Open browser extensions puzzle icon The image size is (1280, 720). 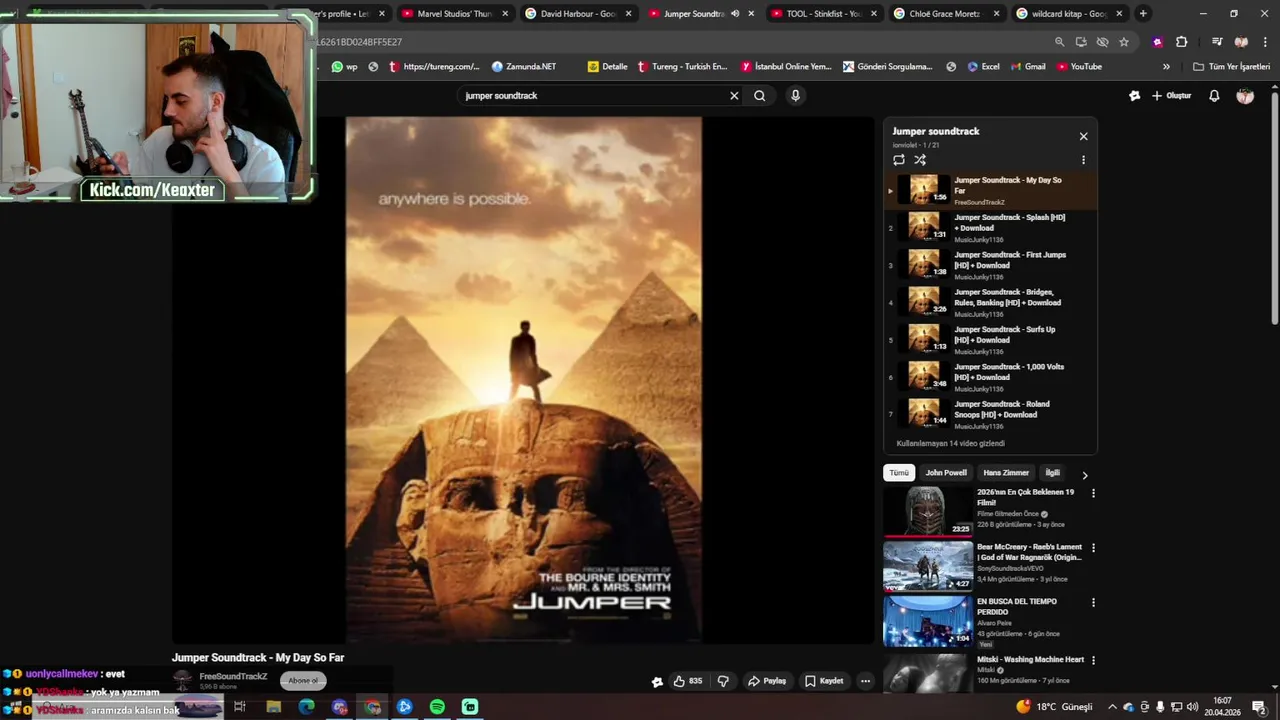(x=1181, y=42)
